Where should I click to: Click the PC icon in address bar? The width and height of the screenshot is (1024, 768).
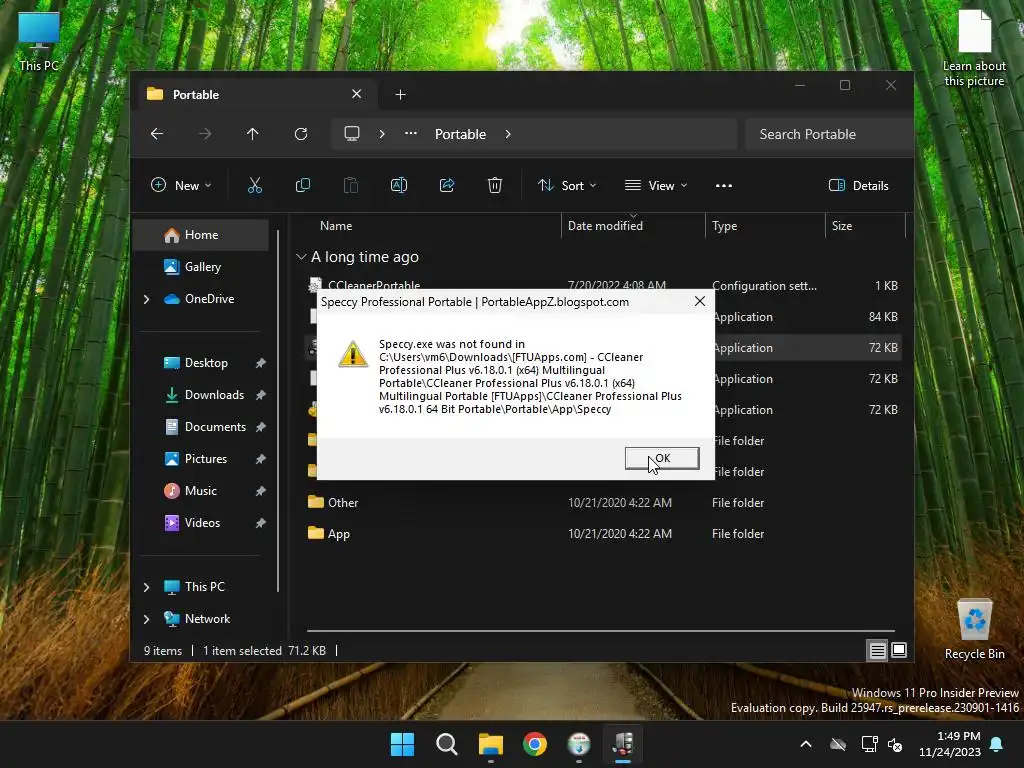pyautogui.click(x=352, y=134)
